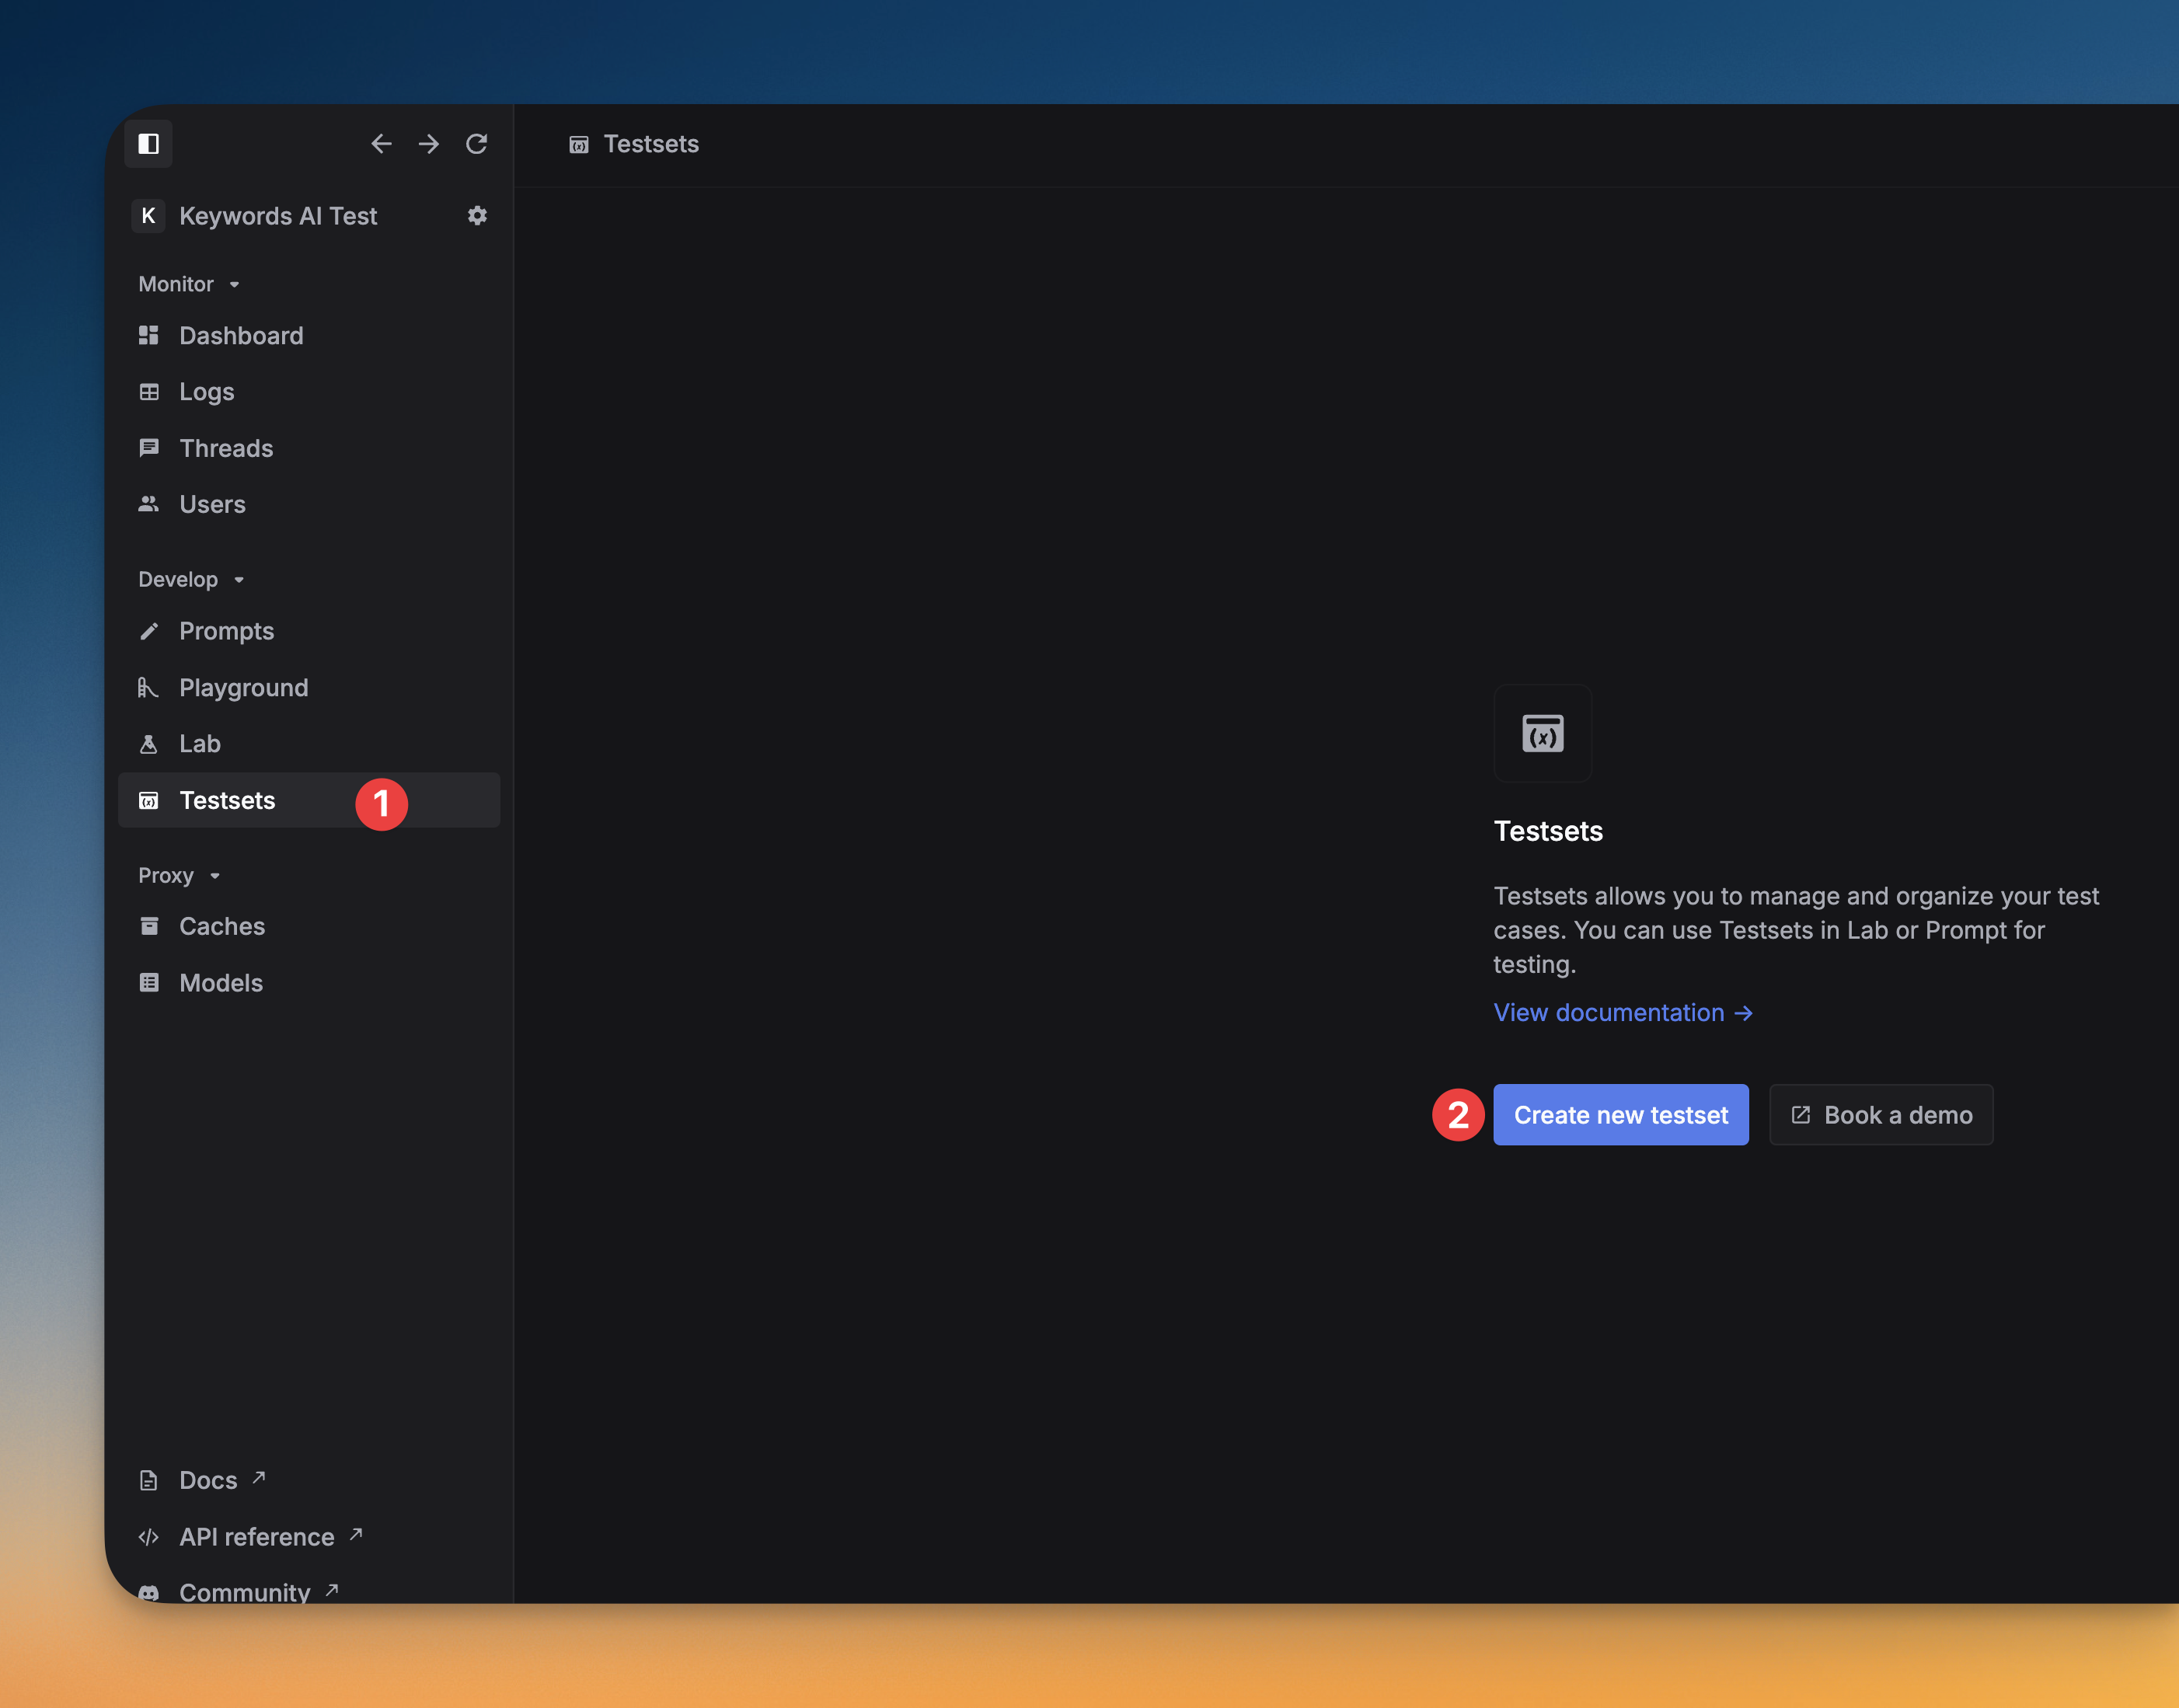The height and width of the screenshot is (1708, 2179).
Task: Click the refresh icon
Action: tap(476, 144)
